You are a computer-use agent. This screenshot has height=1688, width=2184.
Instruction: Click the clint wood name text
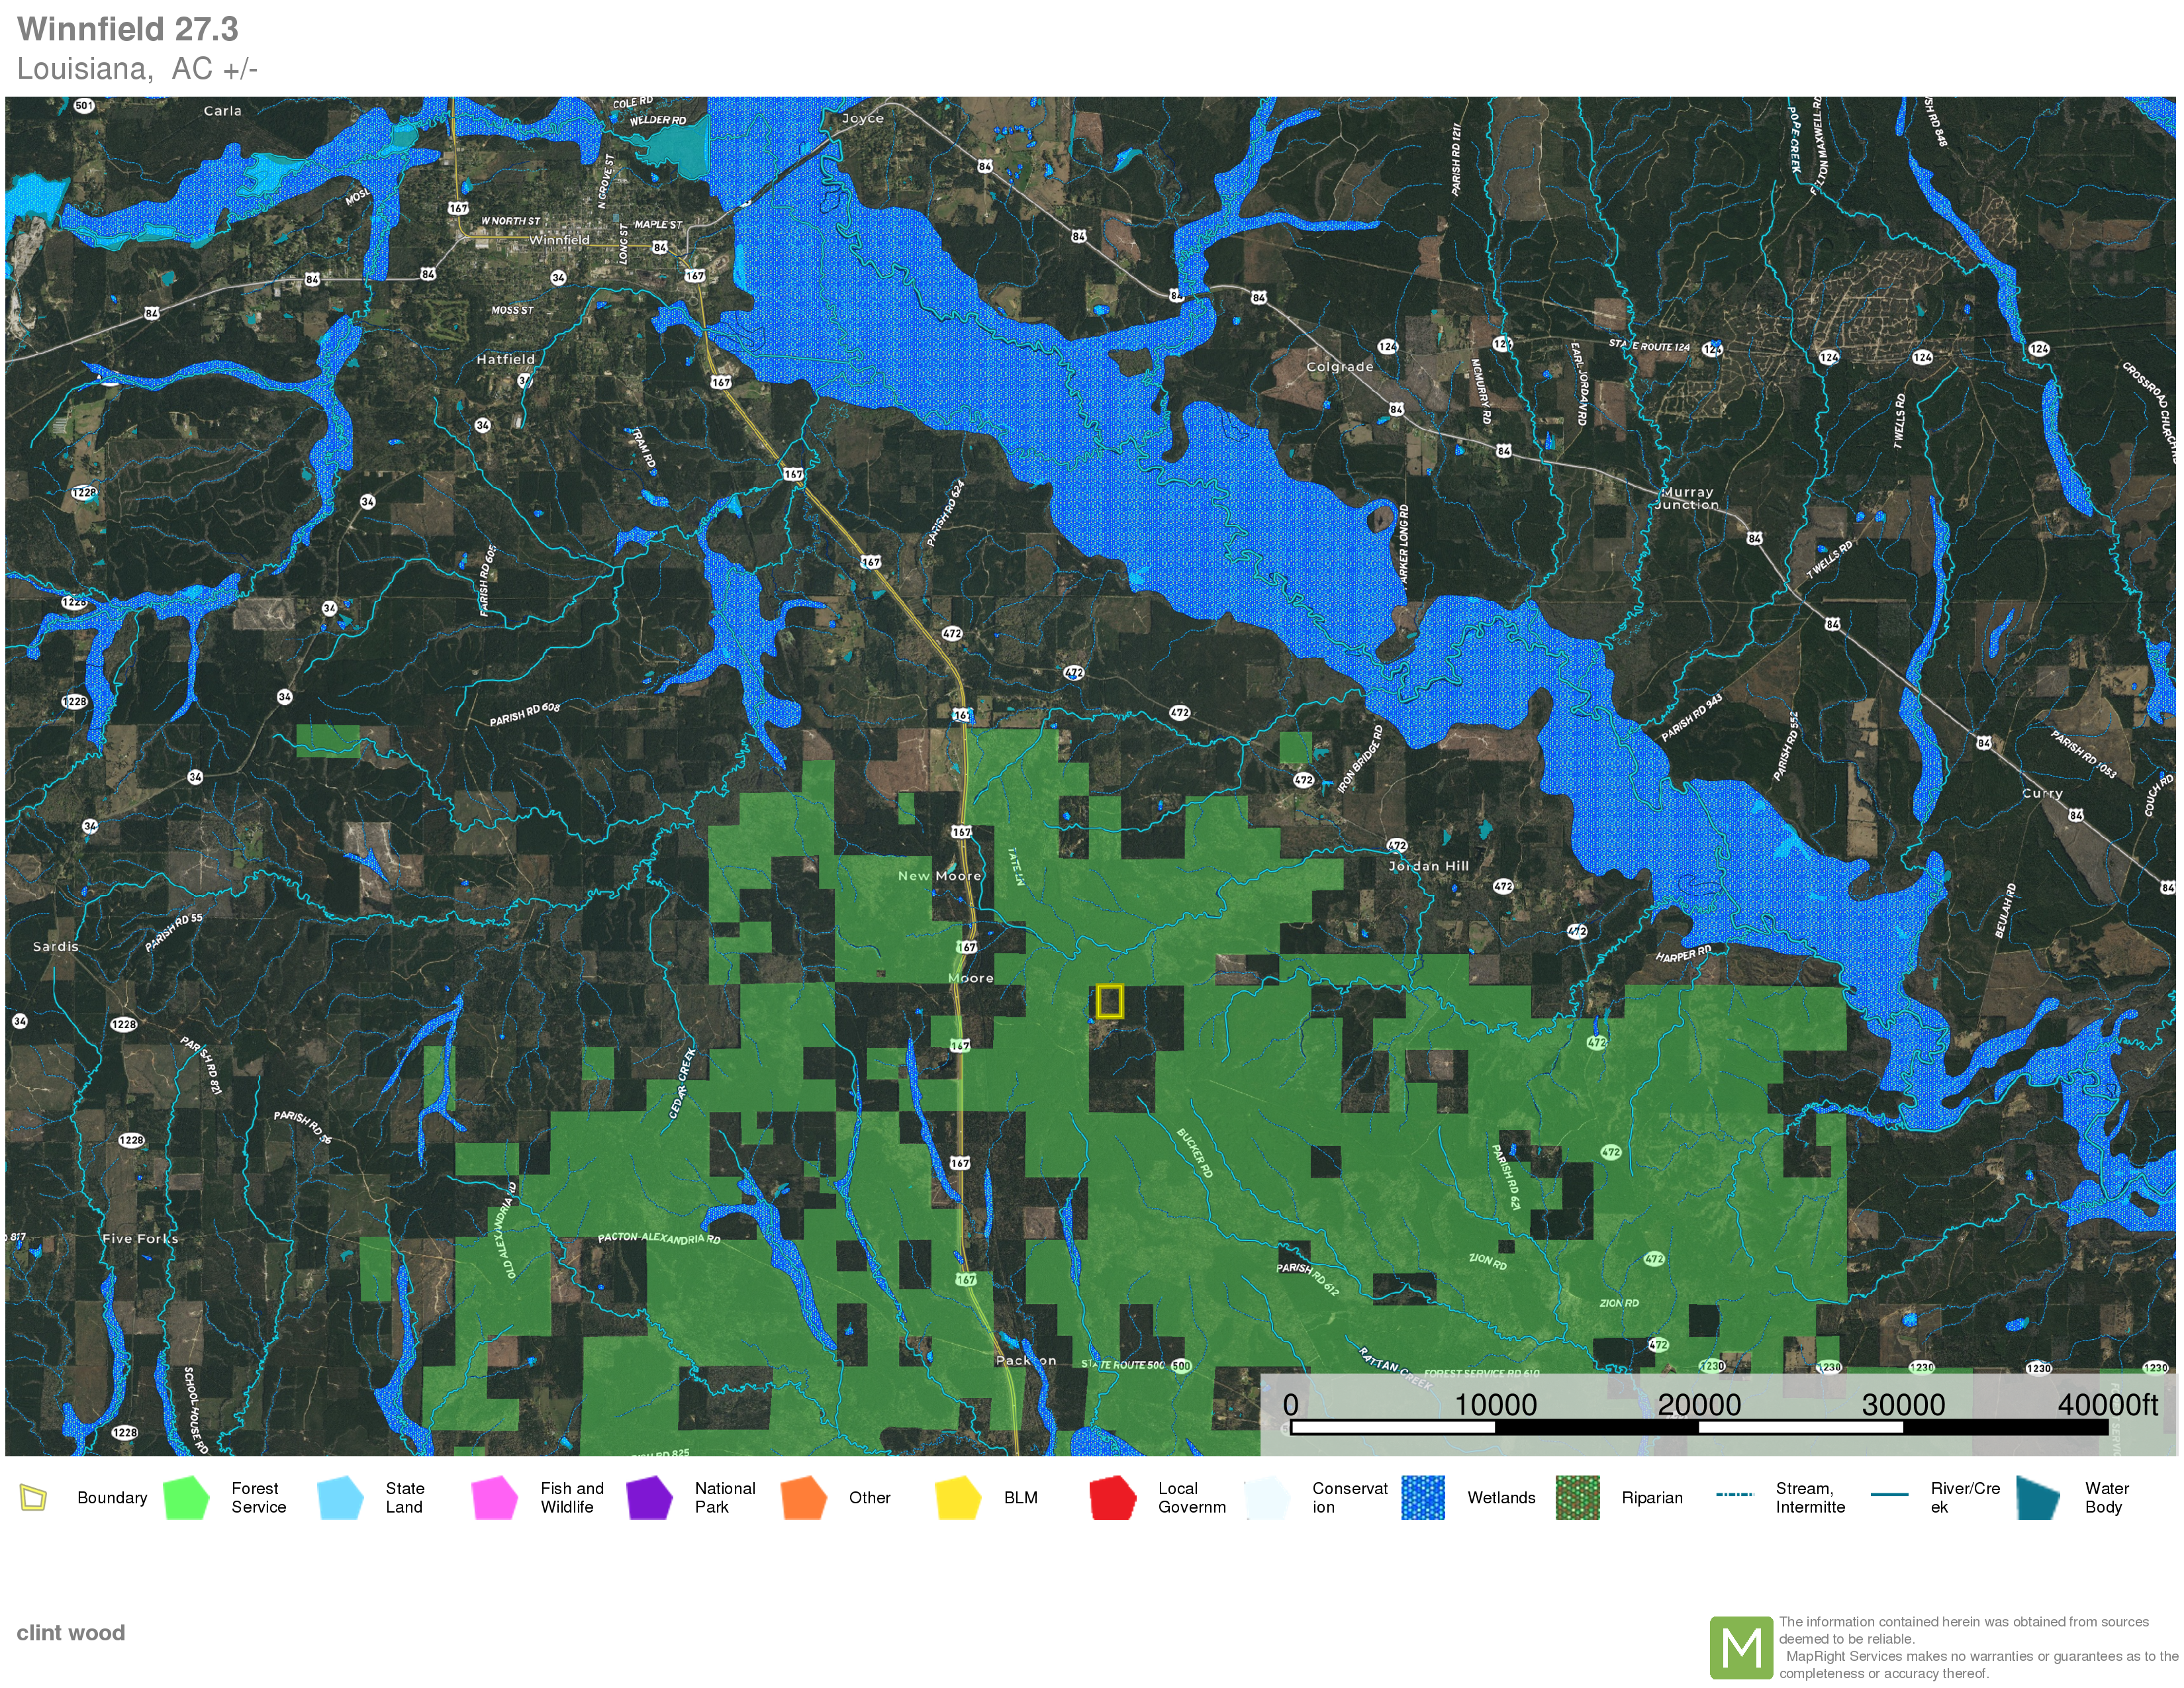pos(71,1633)
